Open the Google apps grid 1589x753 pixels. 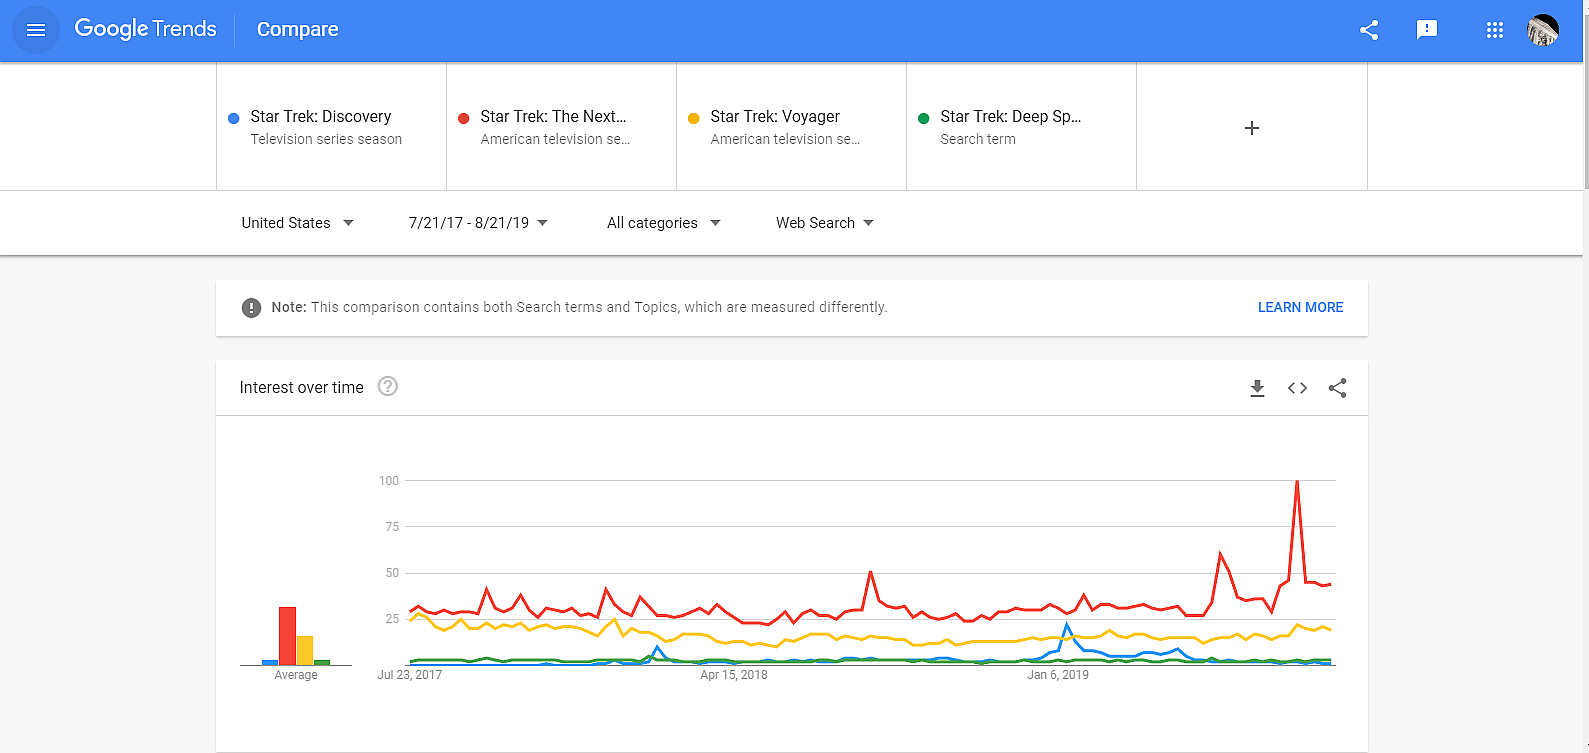point(1495,30)
